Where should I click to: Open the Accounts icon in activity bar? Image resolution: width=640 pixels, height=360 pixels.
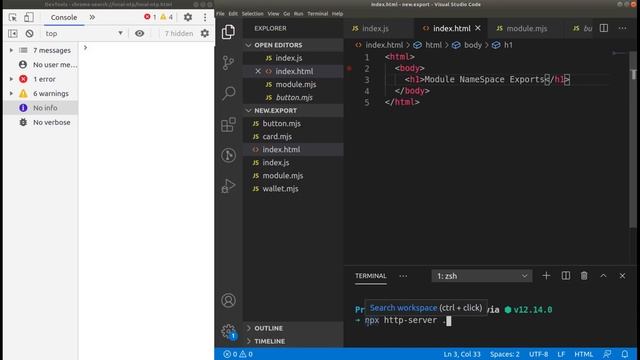click(228, 300)
